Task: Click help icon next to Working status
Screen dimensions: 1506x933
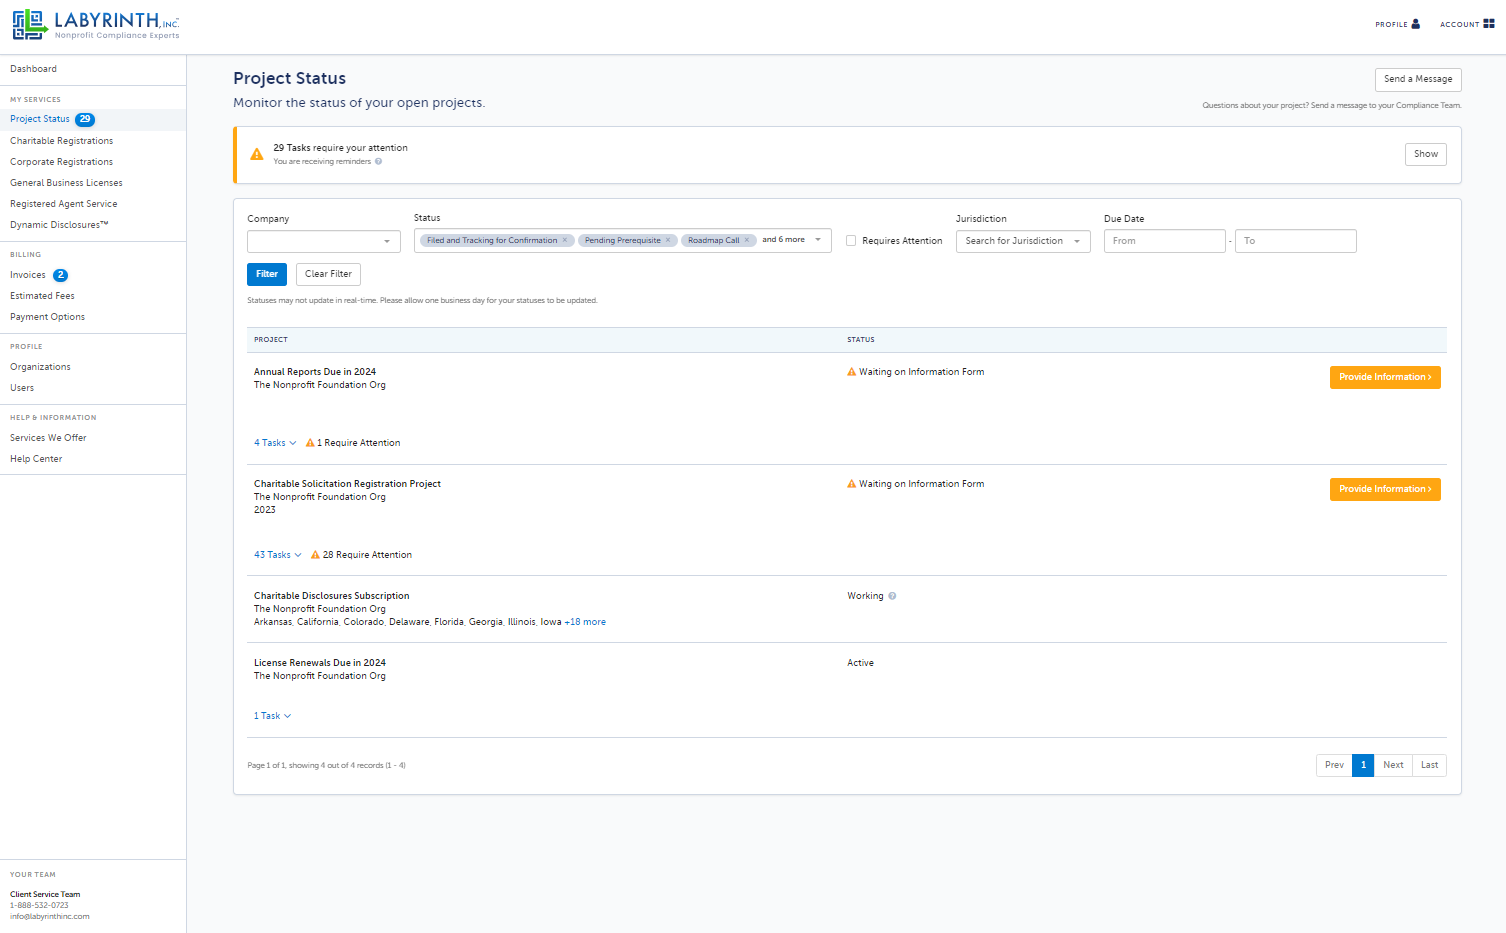Action: [x=892, y=596]
